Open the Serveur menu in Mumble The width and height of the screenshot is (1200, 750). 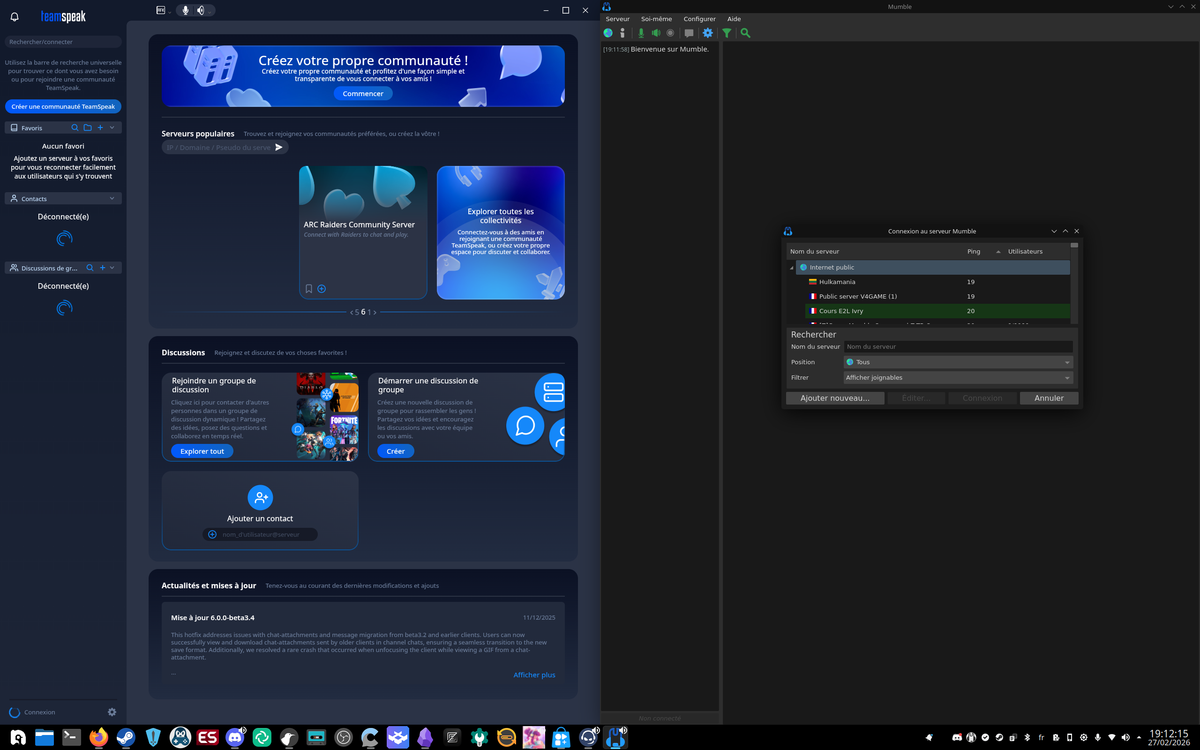617,18
